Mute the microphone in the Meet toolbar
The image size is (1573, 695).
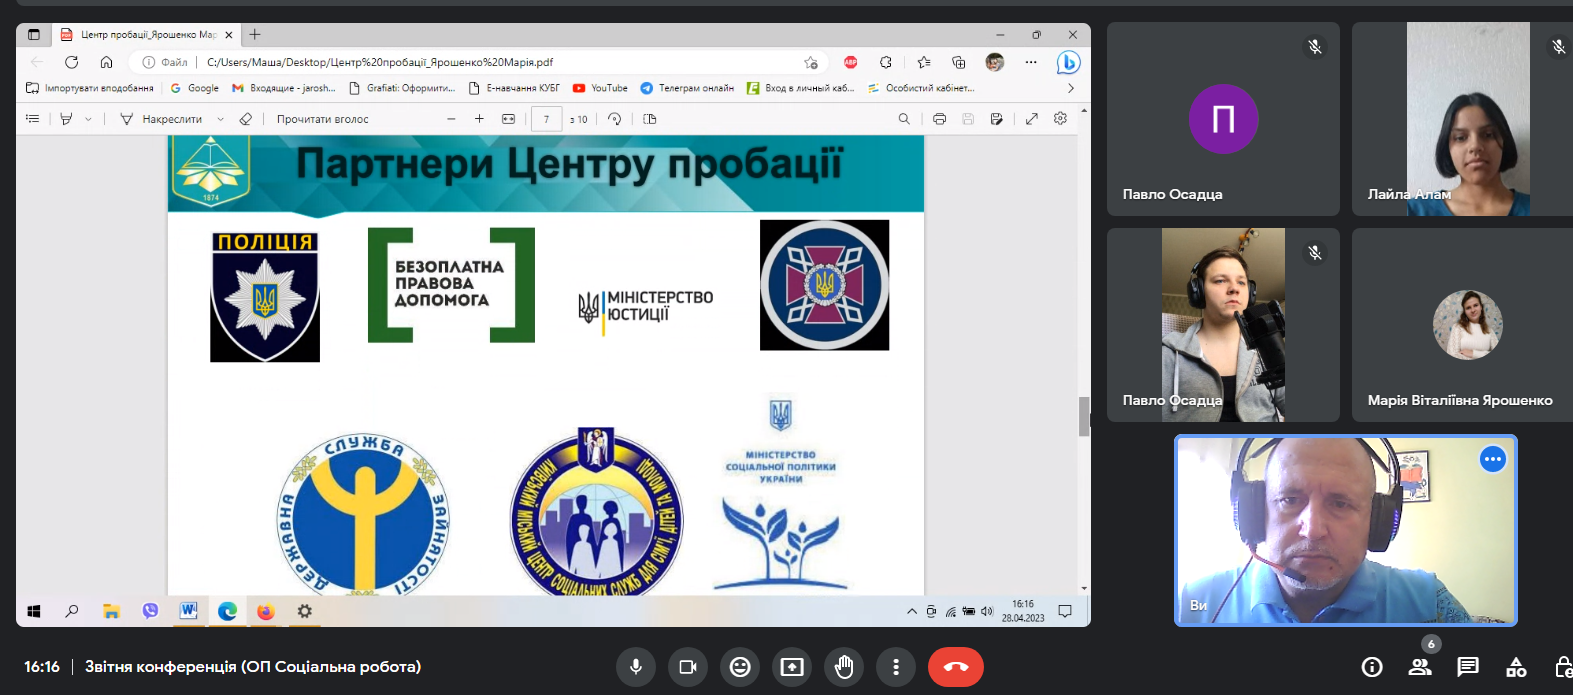coord(636,667)
